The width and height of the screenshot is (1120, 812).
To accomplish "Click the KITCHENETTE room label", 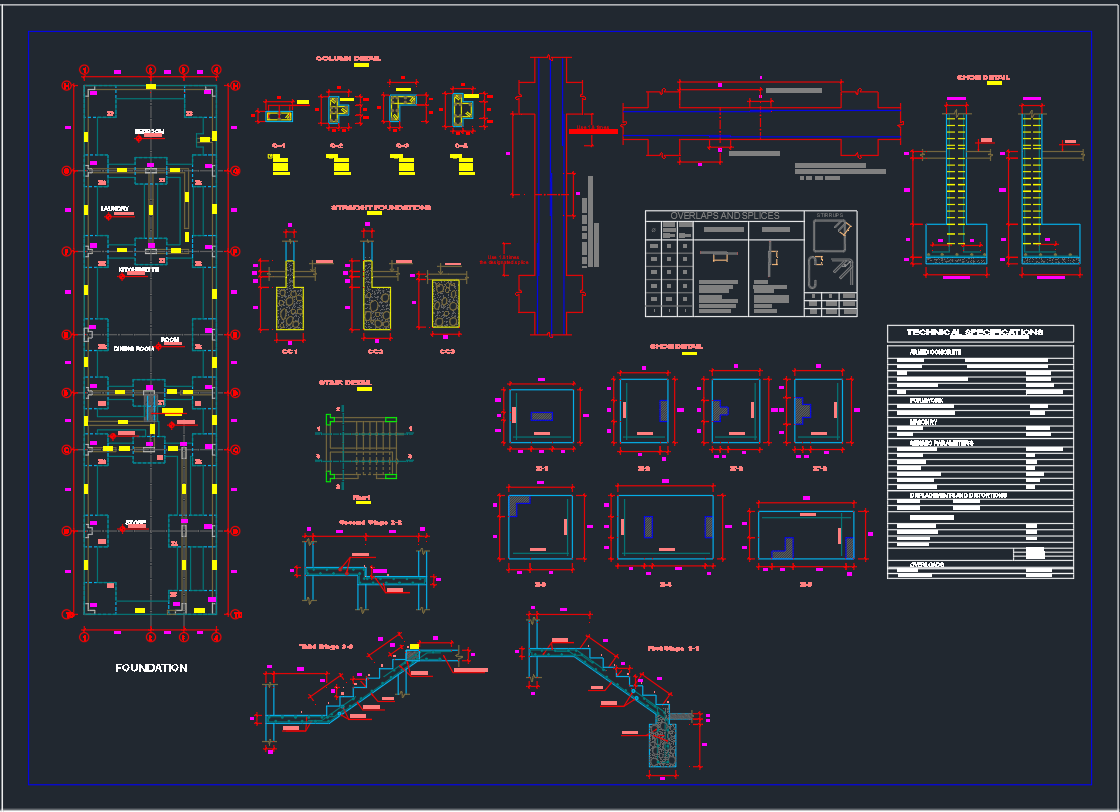I will click(x=139, y=269).
